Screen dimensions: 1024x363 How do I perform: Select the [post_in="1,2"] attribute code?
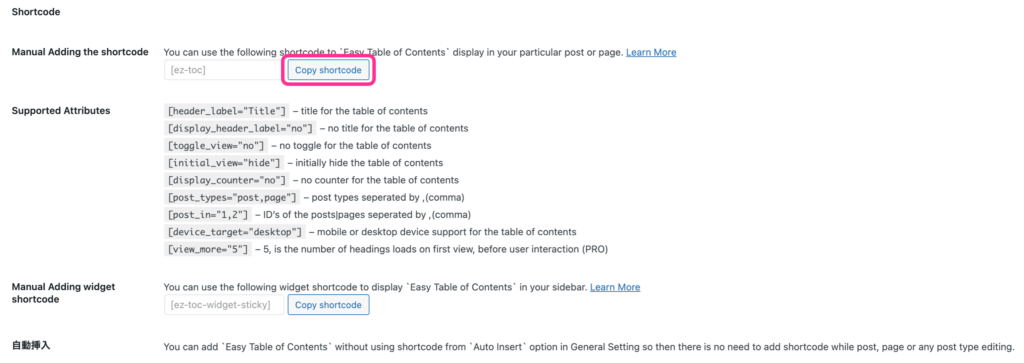(x=208, y=214)
